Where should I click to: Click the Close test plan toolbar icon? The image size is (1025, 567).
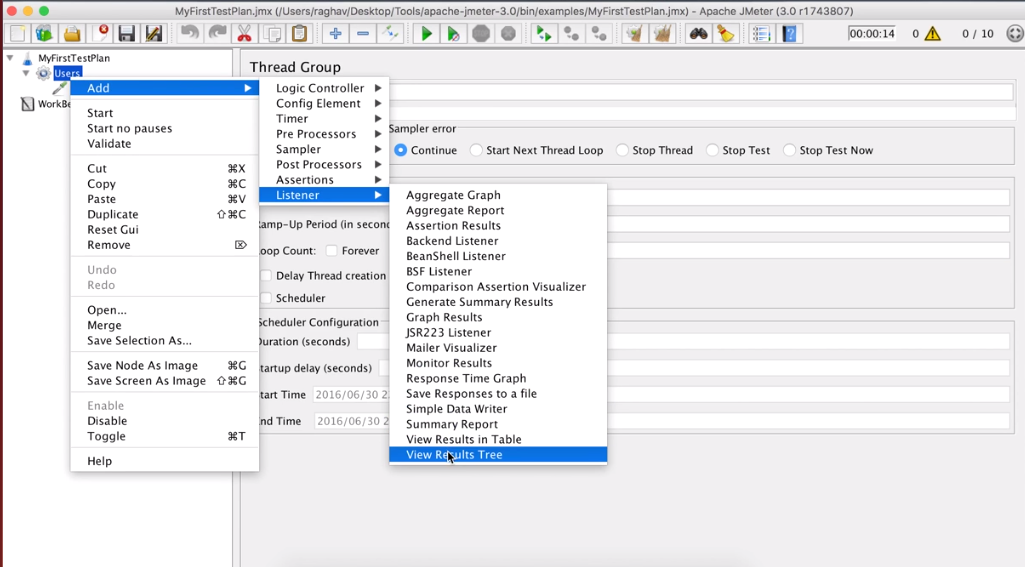[x=99, y=33]
